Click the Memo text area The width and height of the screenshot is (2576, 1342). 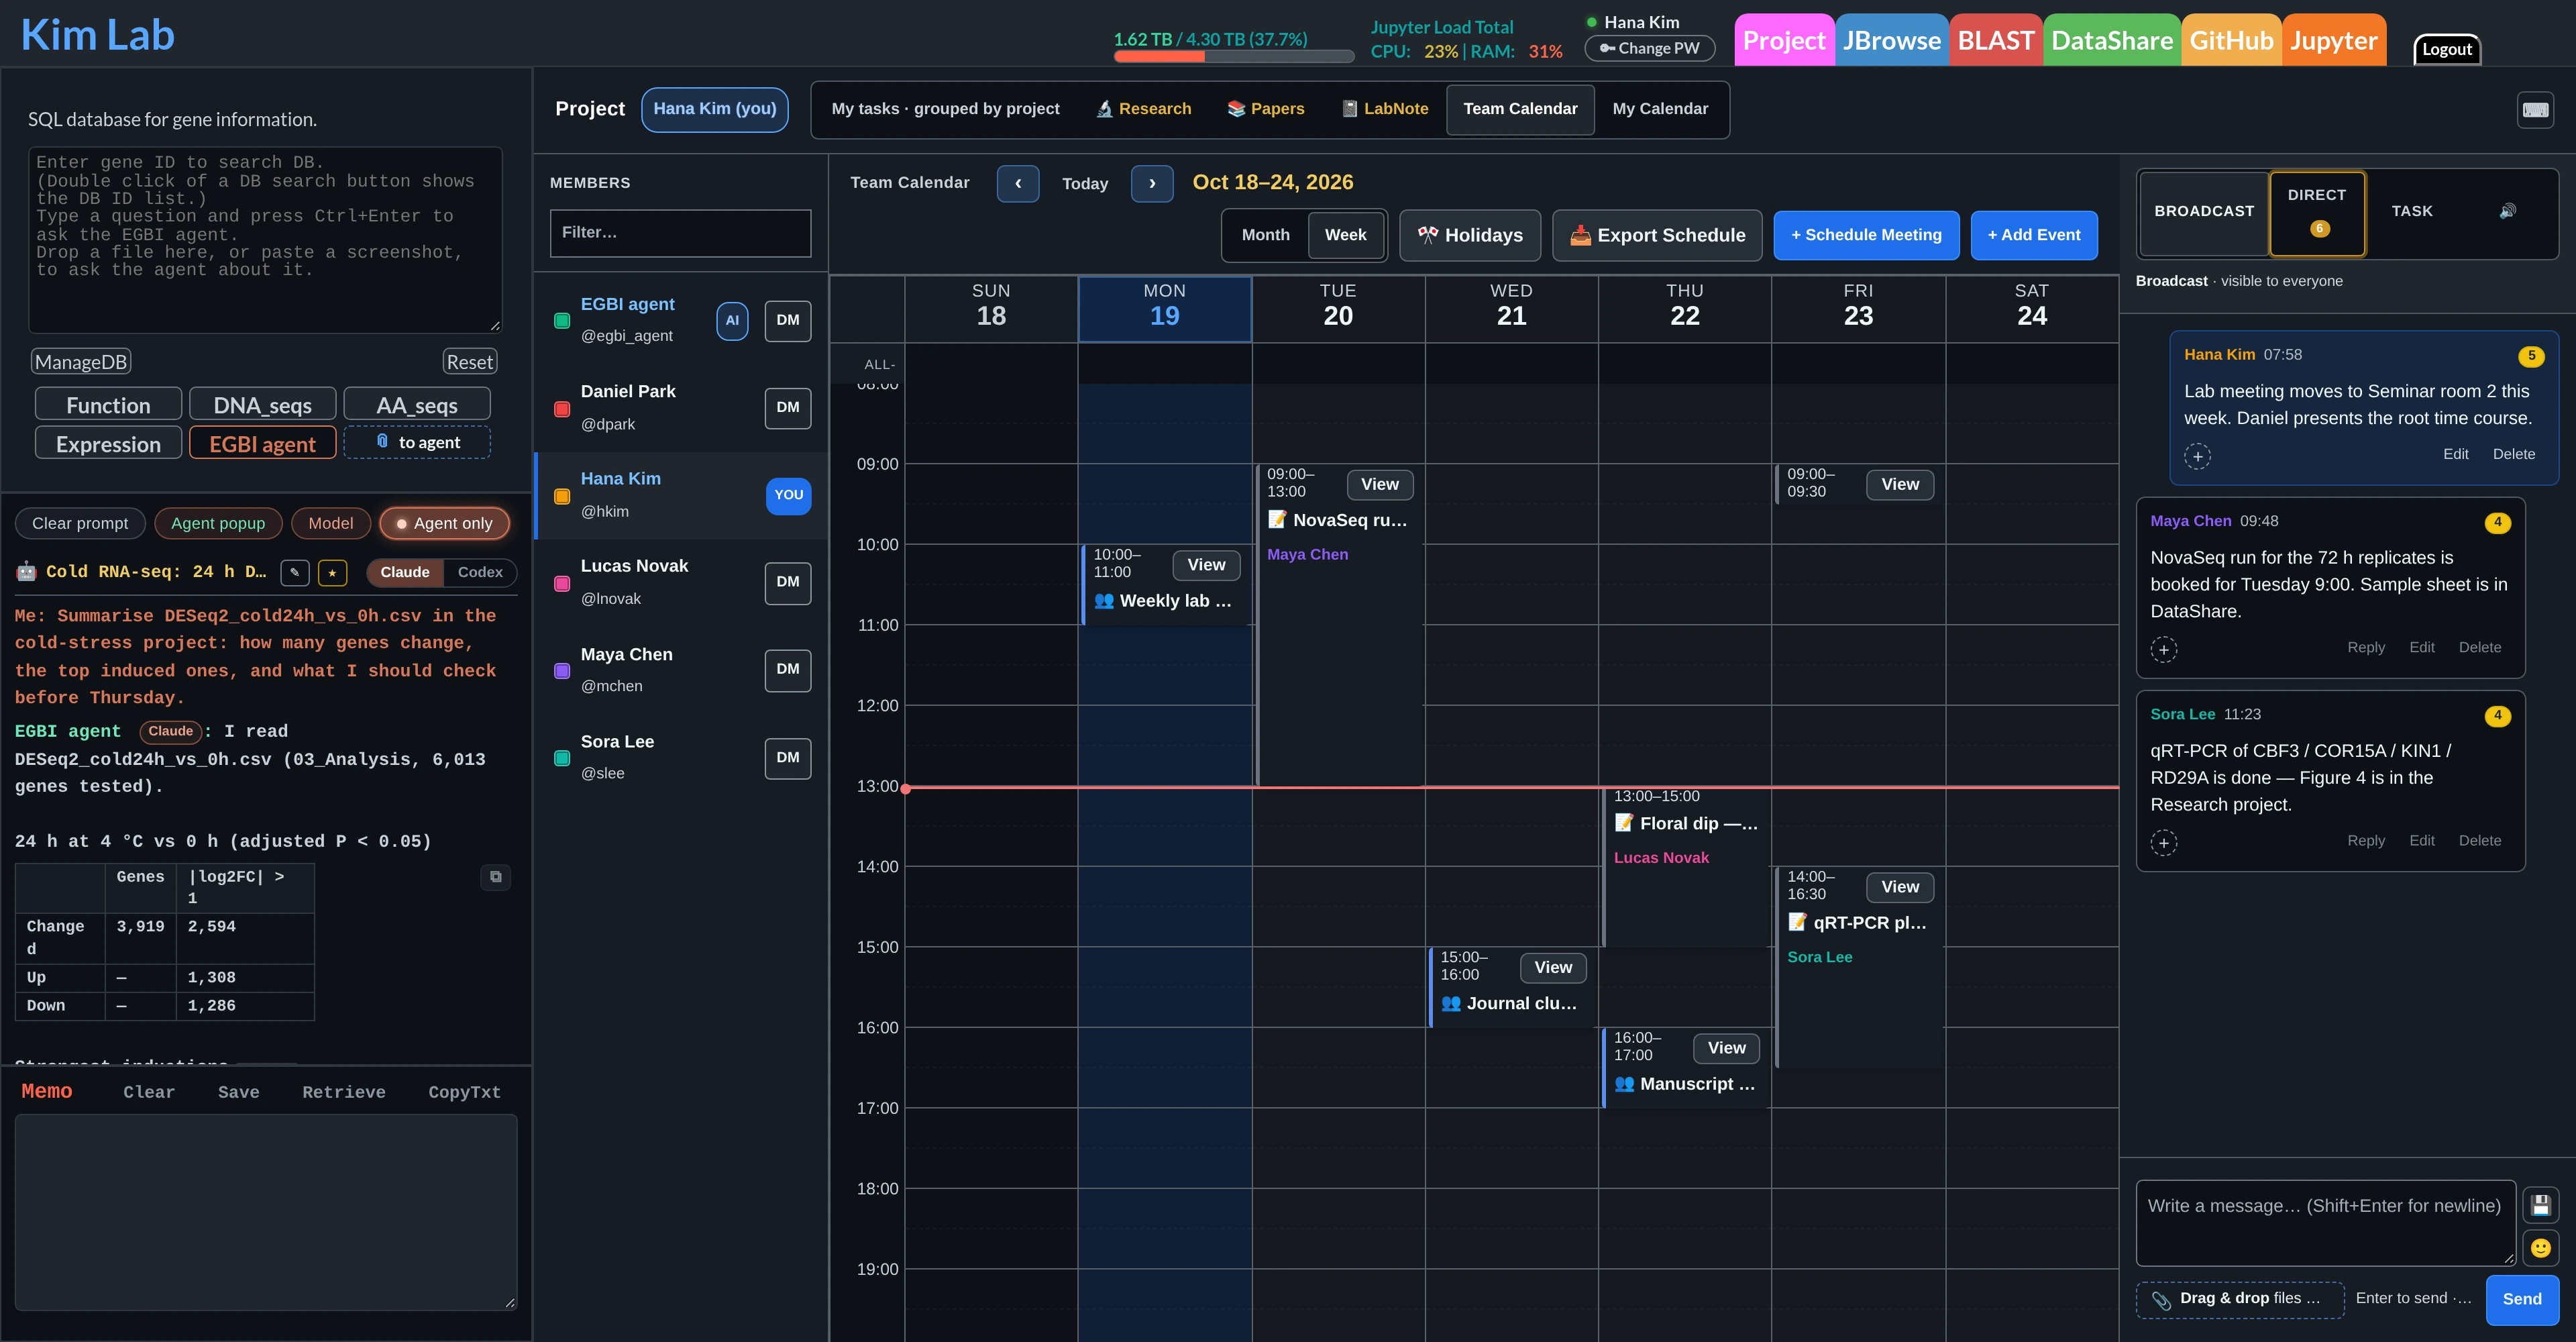click(266, 1212)
